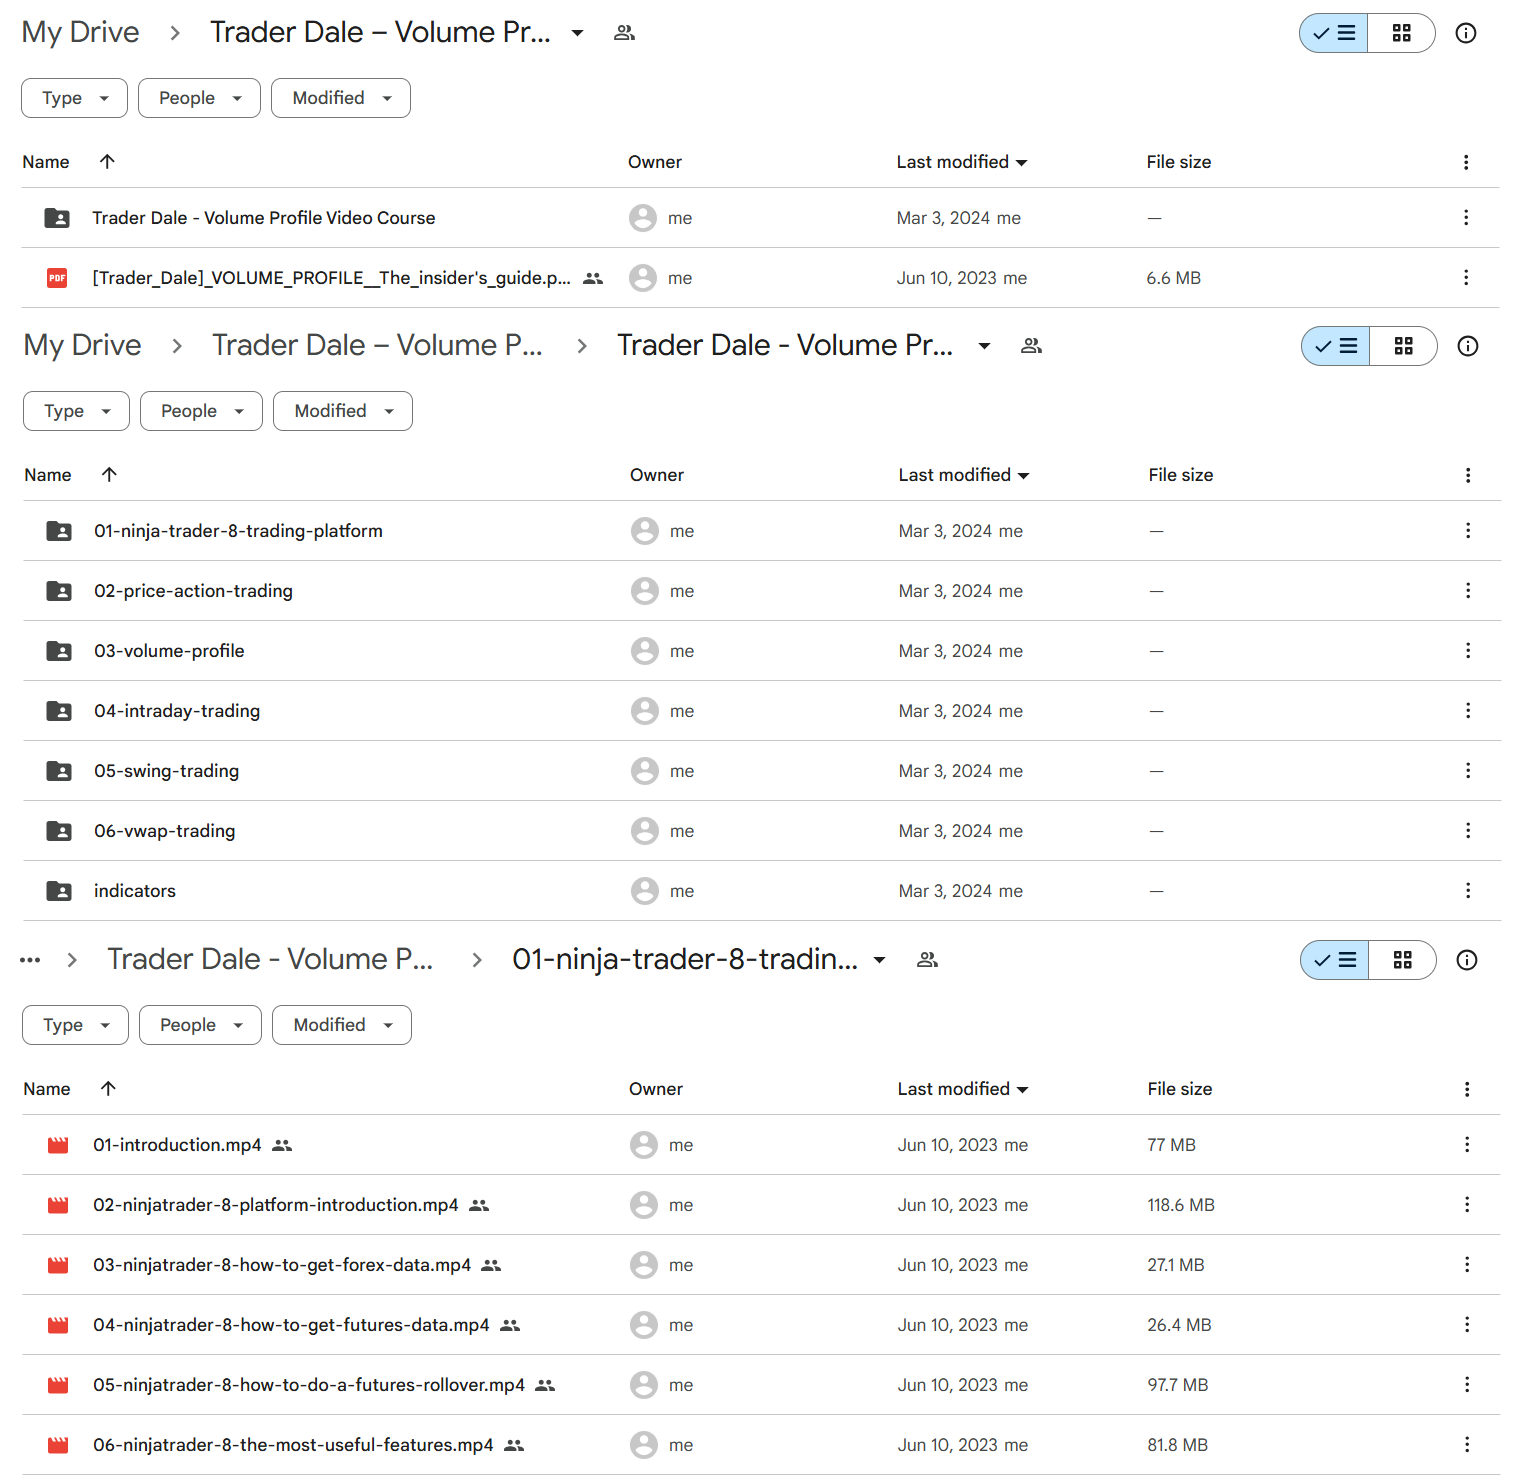Click the File size column header in bottom panel
Image resolution: width=1520 pixels, height=1482 pixels.
click(x=1180, y=1089)
